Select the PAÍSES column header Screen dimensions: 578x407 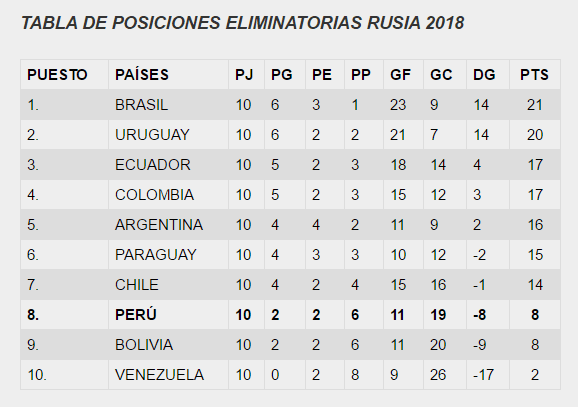pos(142,75)
